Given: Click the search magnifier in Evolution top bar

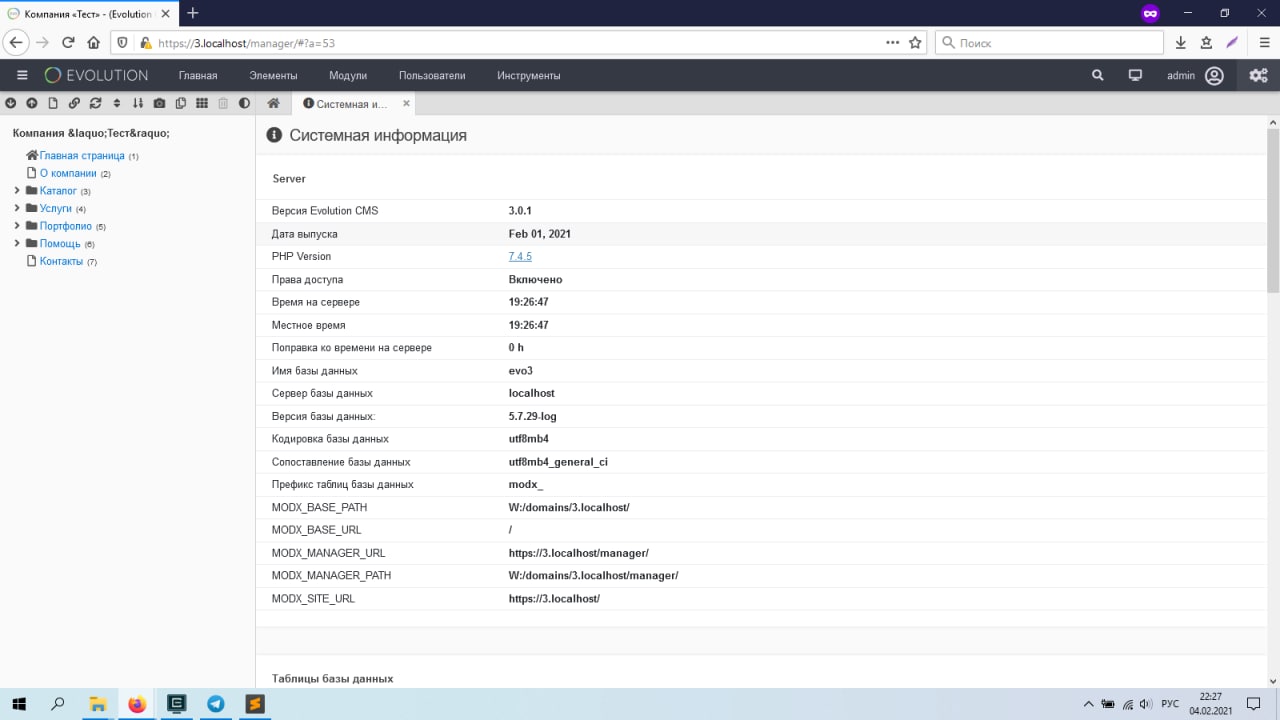Looking at the screenshot, I should [x=1098, y=75].
